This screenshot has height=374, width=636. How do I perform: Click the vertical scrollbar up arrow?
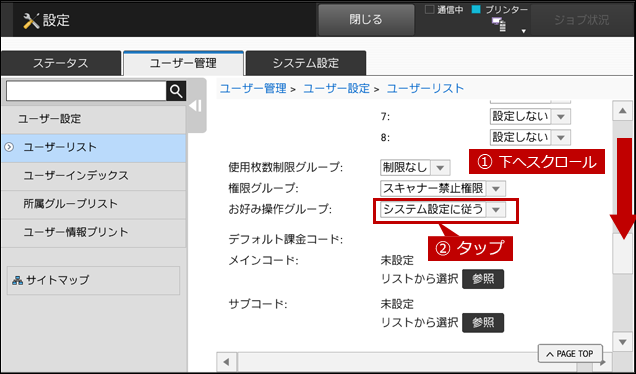pyautogui.click(x=623, y=111)
